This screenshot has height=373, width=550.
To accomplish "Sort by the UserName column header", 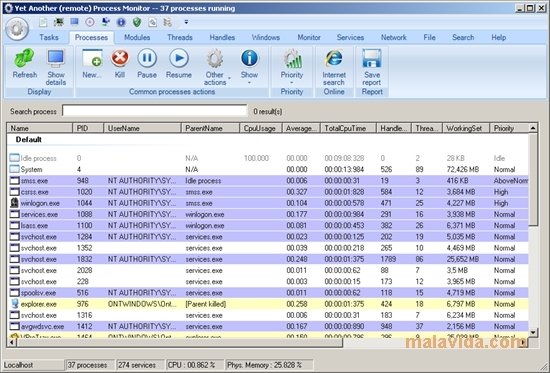I will point(142,128).
